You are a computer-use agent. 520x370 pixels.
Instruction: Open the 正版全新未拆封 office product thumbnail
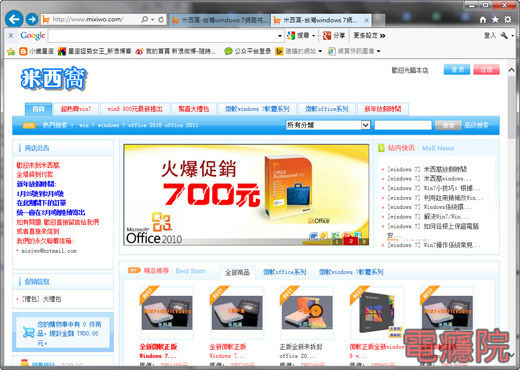tap(307, 312)
